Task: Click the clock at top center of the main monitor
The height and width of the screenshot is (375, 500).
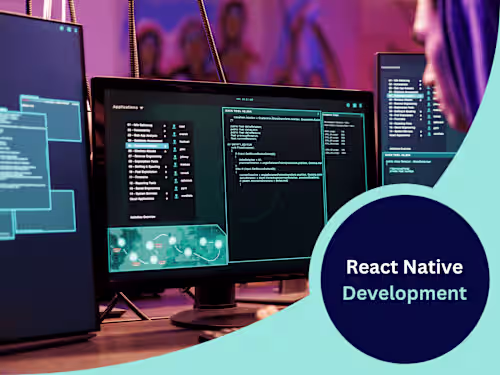Action: (244, 99)
